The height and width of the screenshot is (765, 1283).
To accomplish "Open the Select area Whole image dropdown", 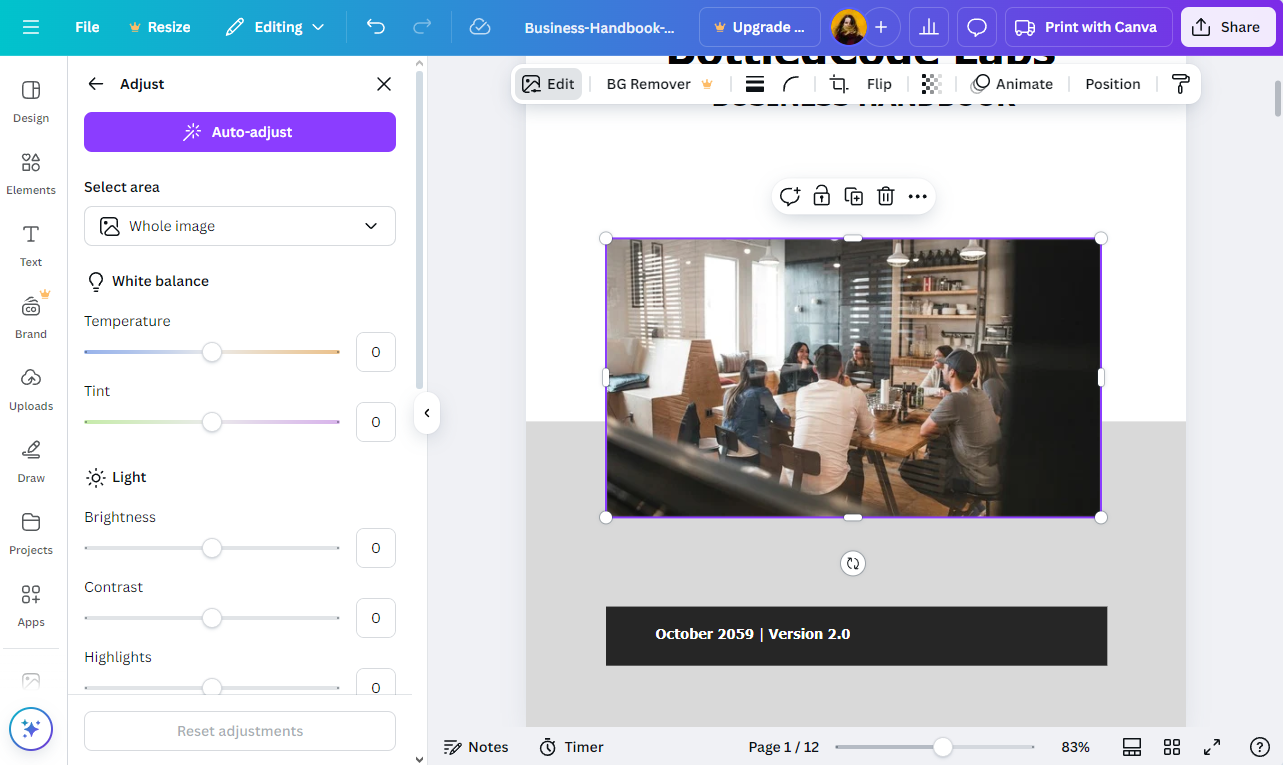I will (240, 226).
